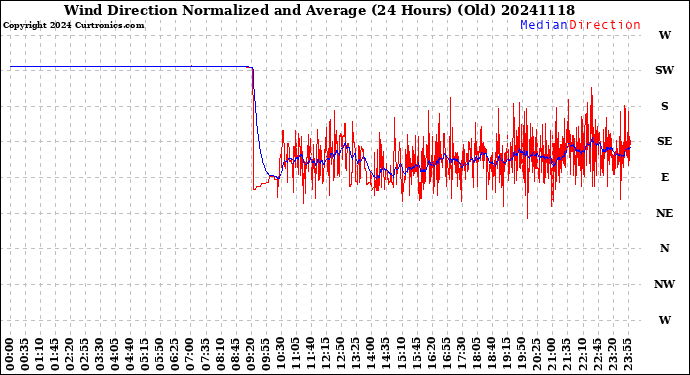Click the '05:50' time axis label
The height and width of the screenshot is (375, 690).
pyautogui.click(x=161, y=354)
